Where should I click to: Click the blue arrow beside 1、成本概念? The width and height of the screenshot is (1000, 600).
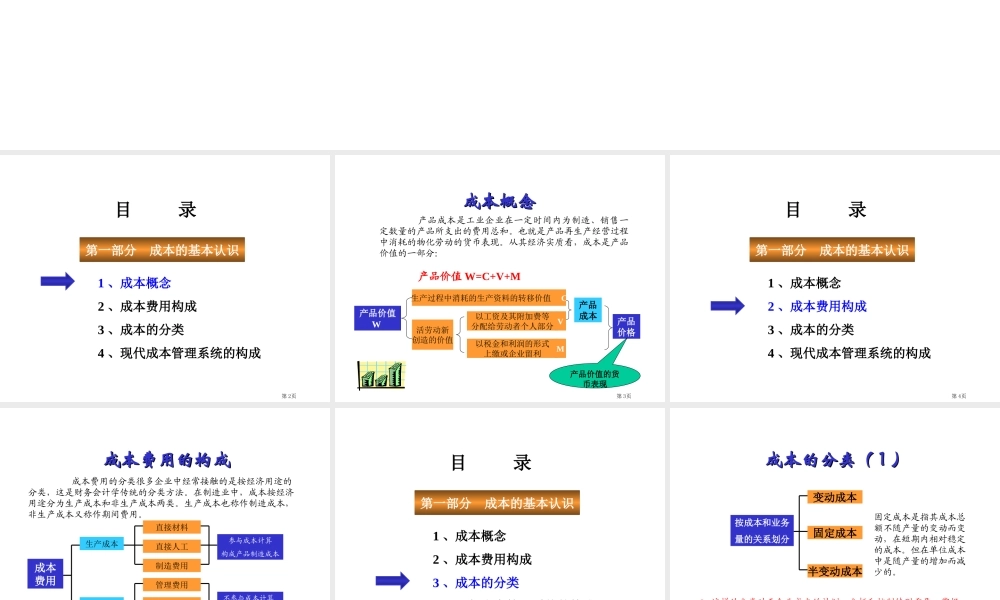click(x=57, y=281)
